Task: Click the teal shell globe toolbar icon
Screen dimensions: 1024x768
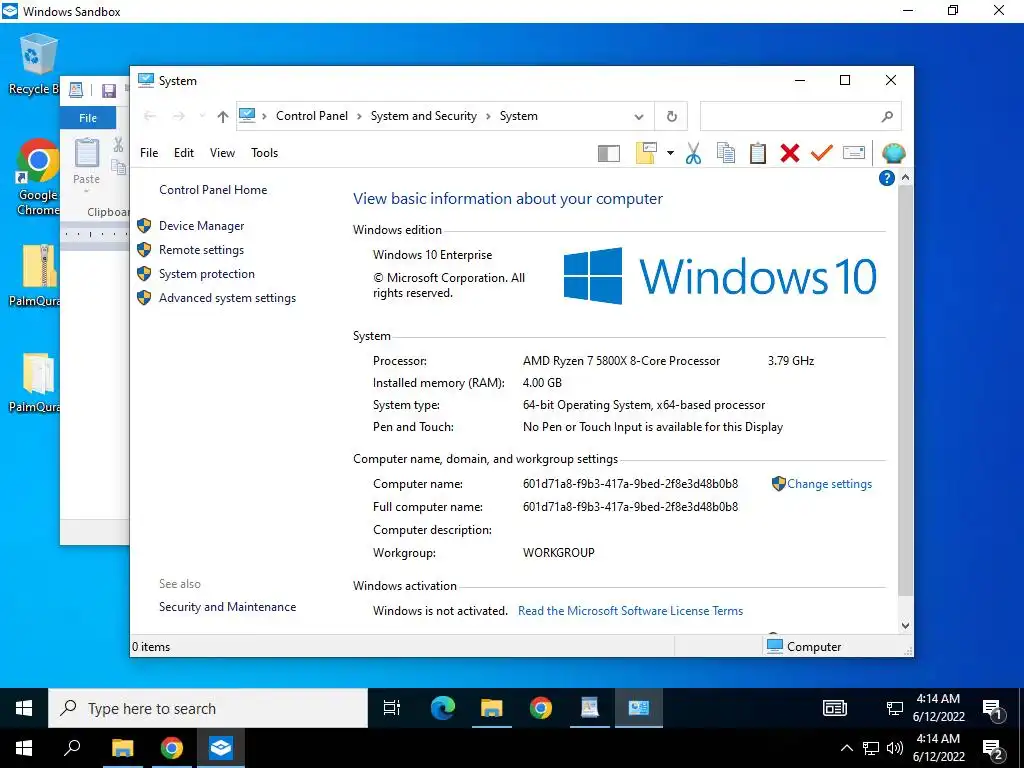Action: [x=893, y=153]
